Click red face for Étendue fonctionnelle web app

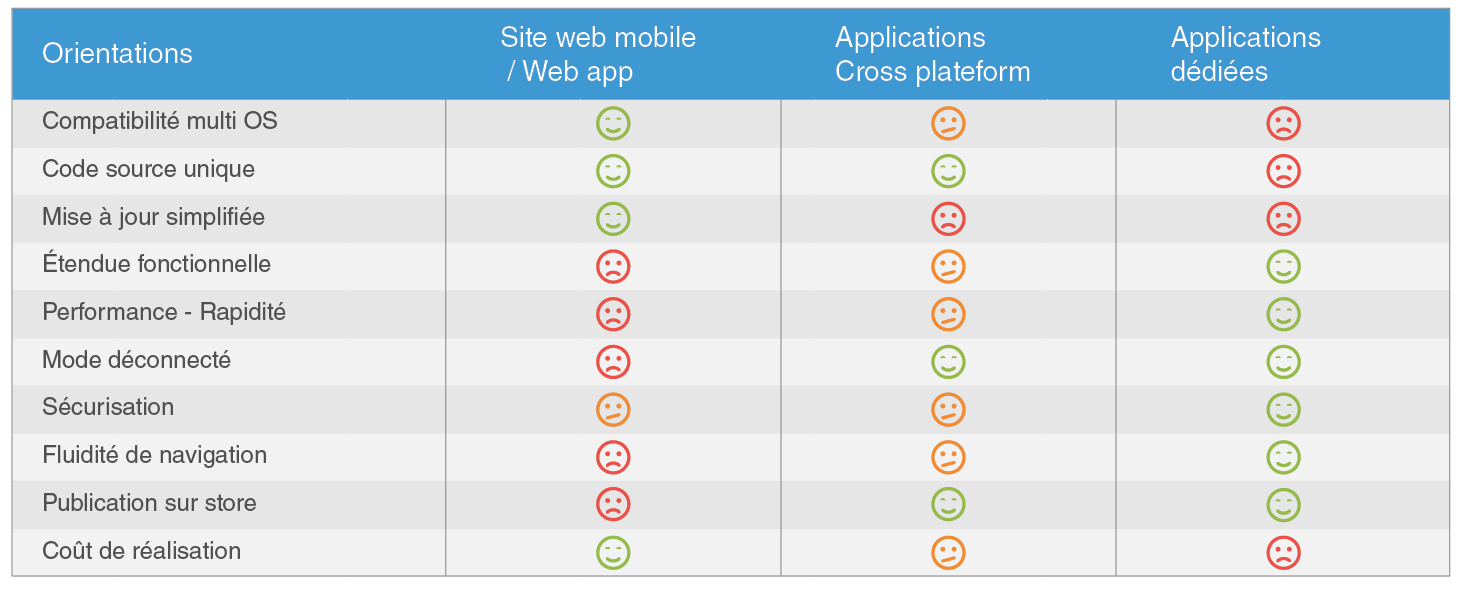[x=613, y=267]
